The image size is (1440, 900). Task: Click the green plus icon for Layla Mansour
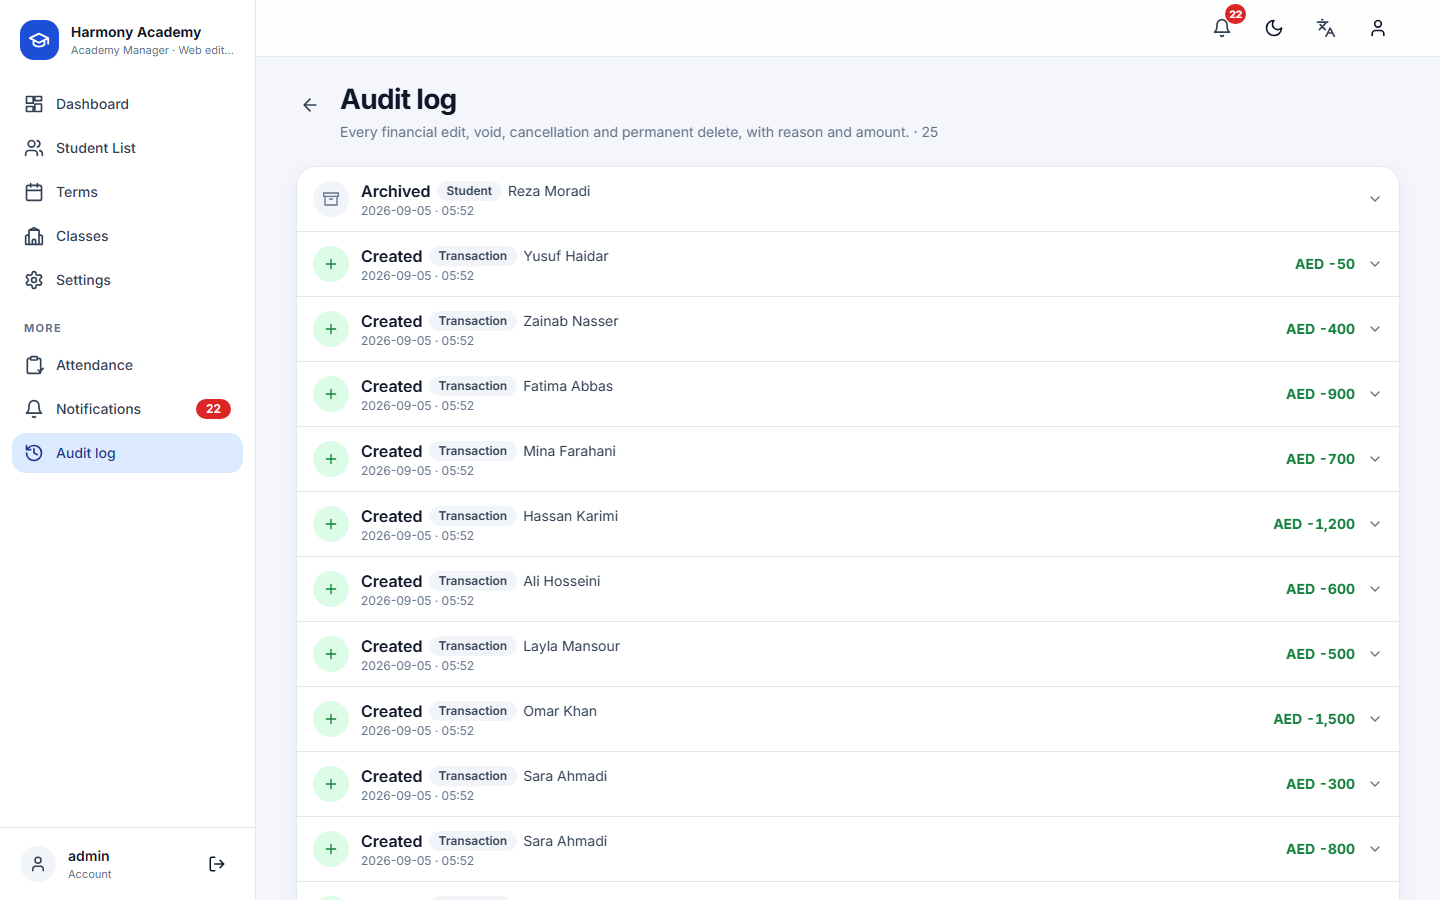(331, 654)
